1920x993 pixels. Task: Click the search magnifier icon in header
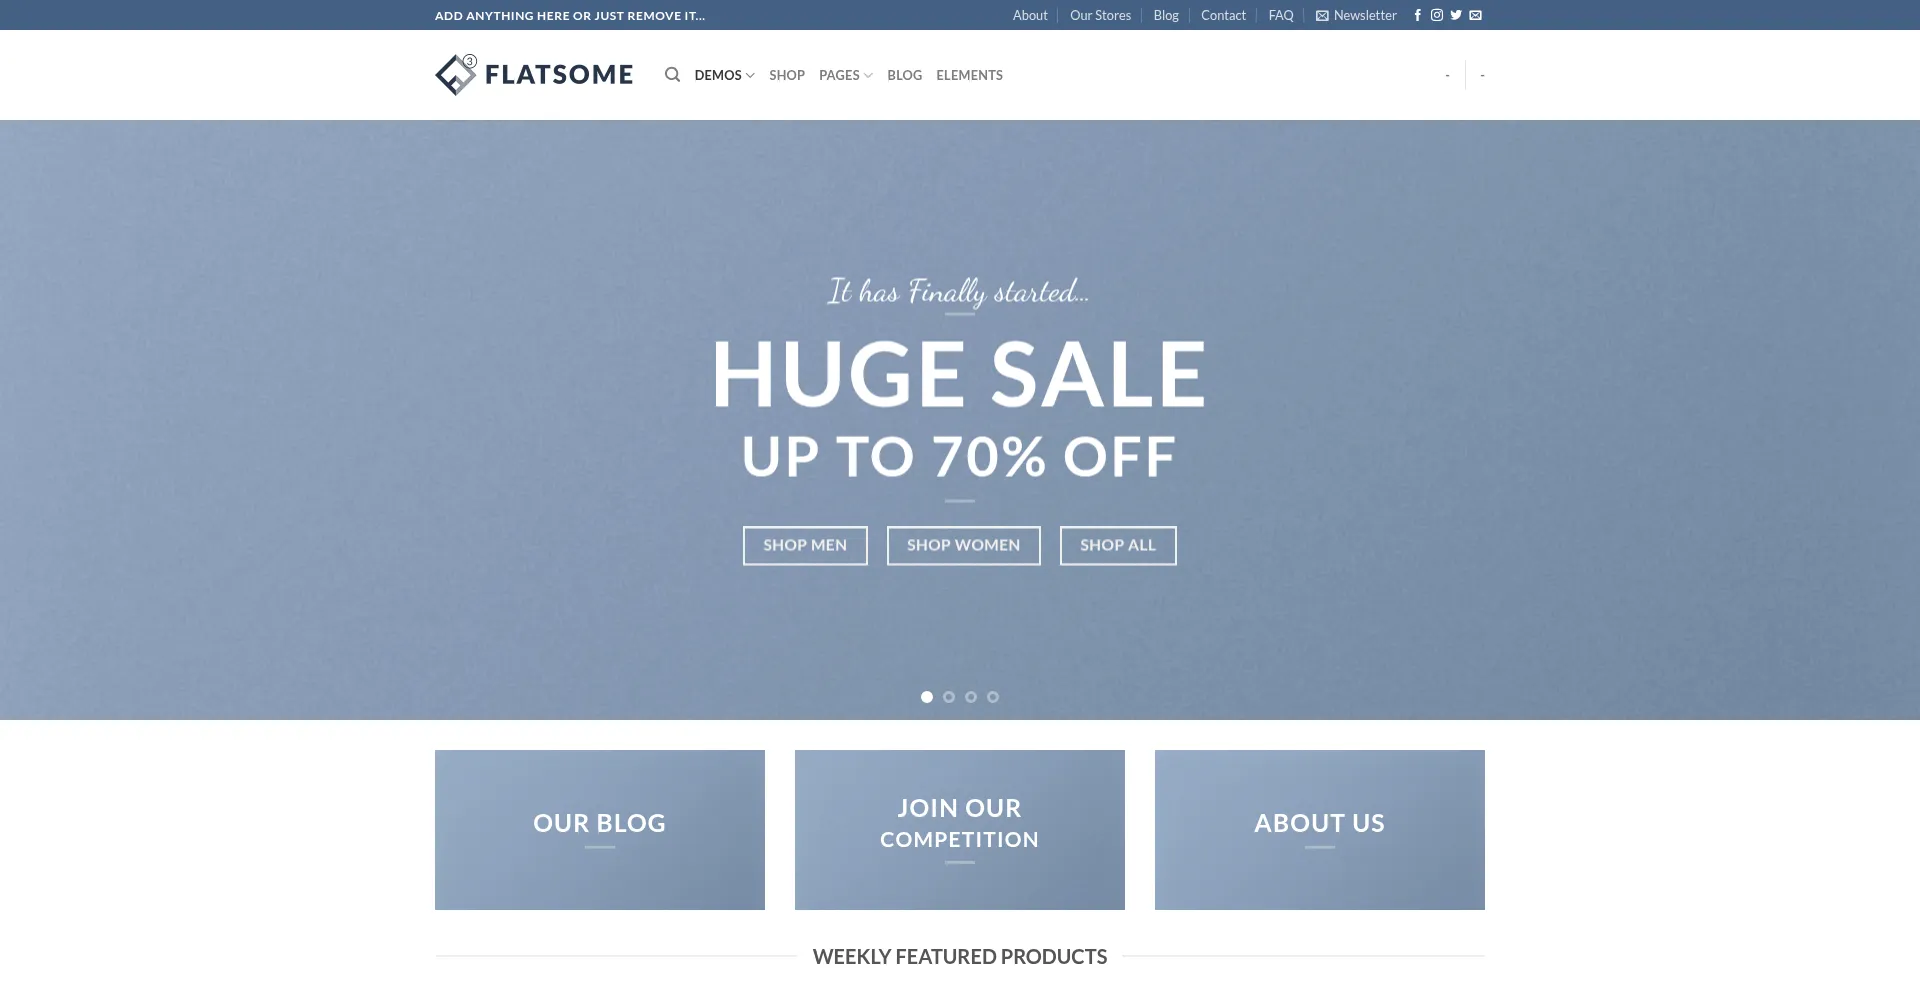pyautogui.click(x=672, y=75)
